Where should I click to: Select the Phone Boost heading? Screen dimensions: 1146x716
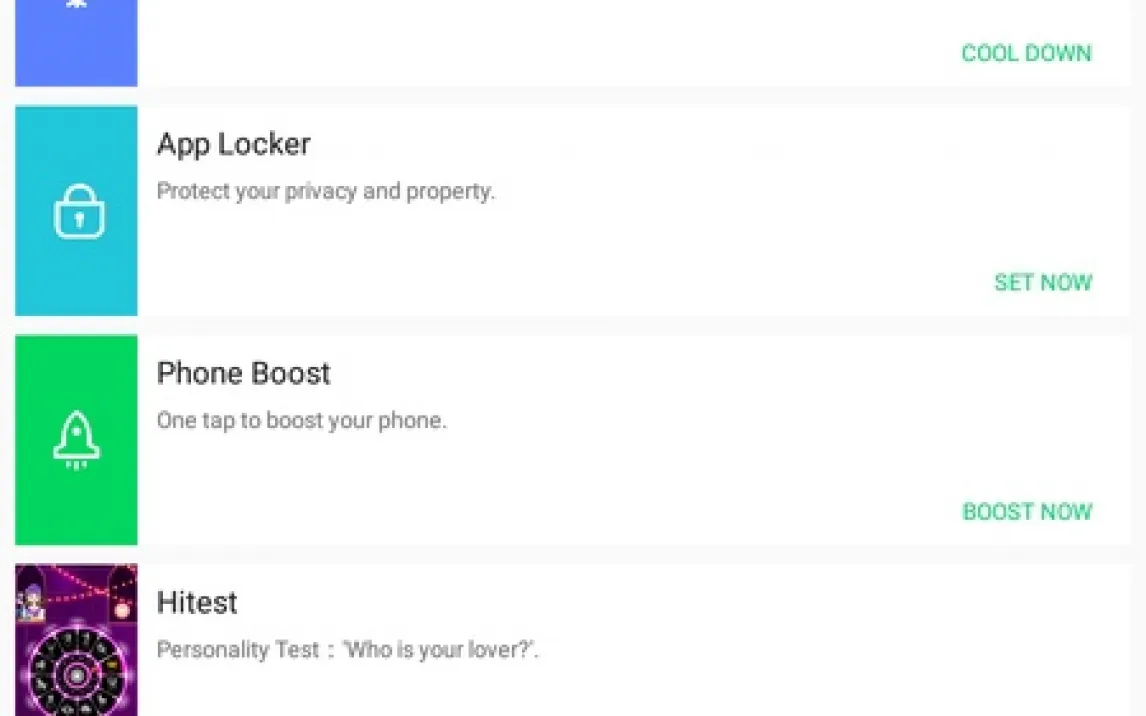[243, 373]
